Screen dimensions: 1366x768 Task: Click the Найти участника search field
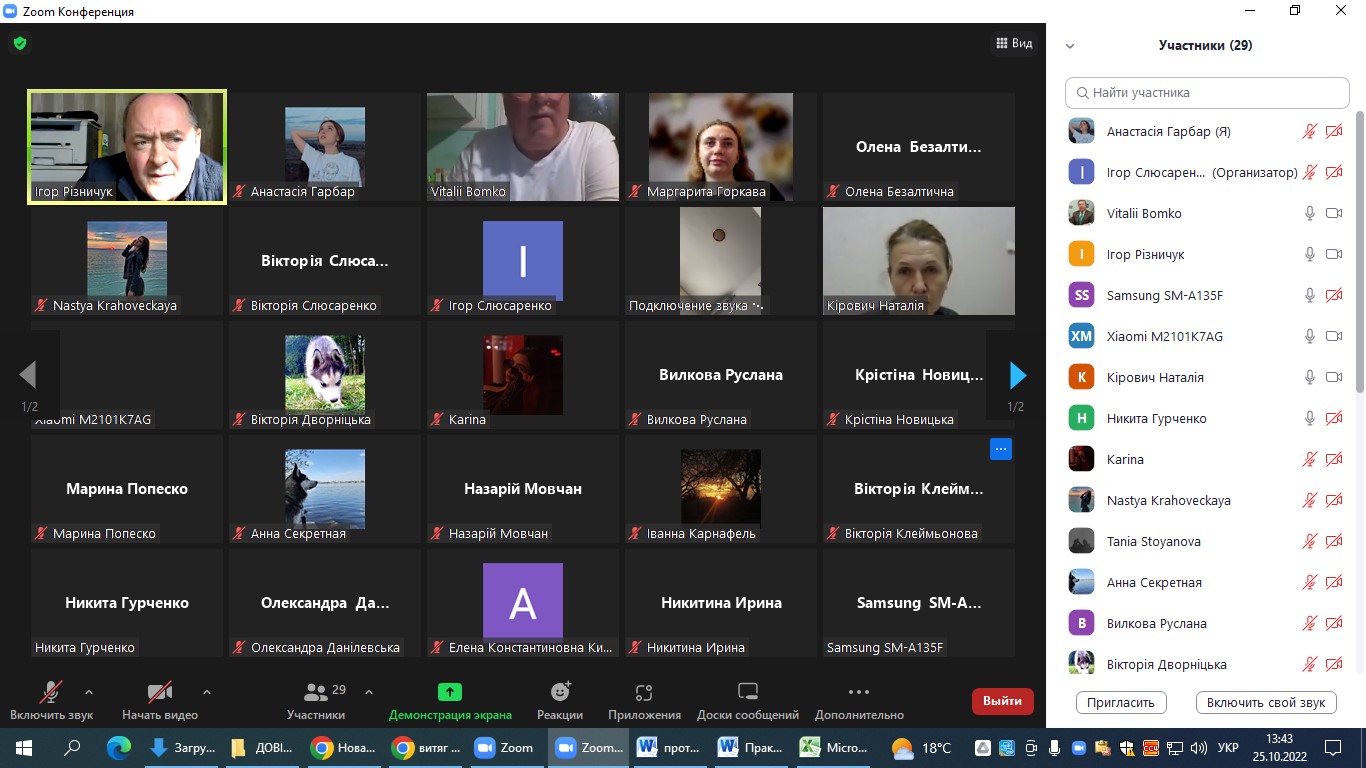point(1207,93)
